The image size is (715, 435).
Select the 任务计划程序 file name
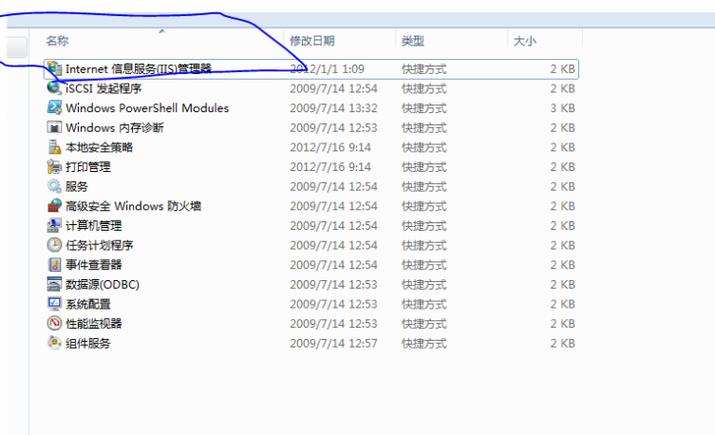(x=99, y=245)
